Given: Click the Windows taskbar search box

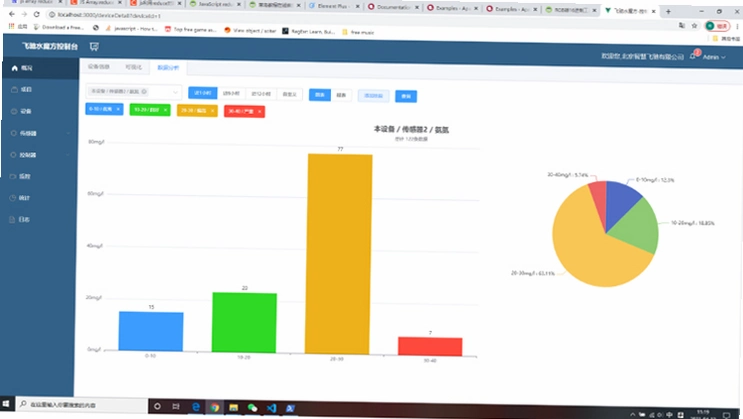Looking at the screenshot, I should (82, 405).
